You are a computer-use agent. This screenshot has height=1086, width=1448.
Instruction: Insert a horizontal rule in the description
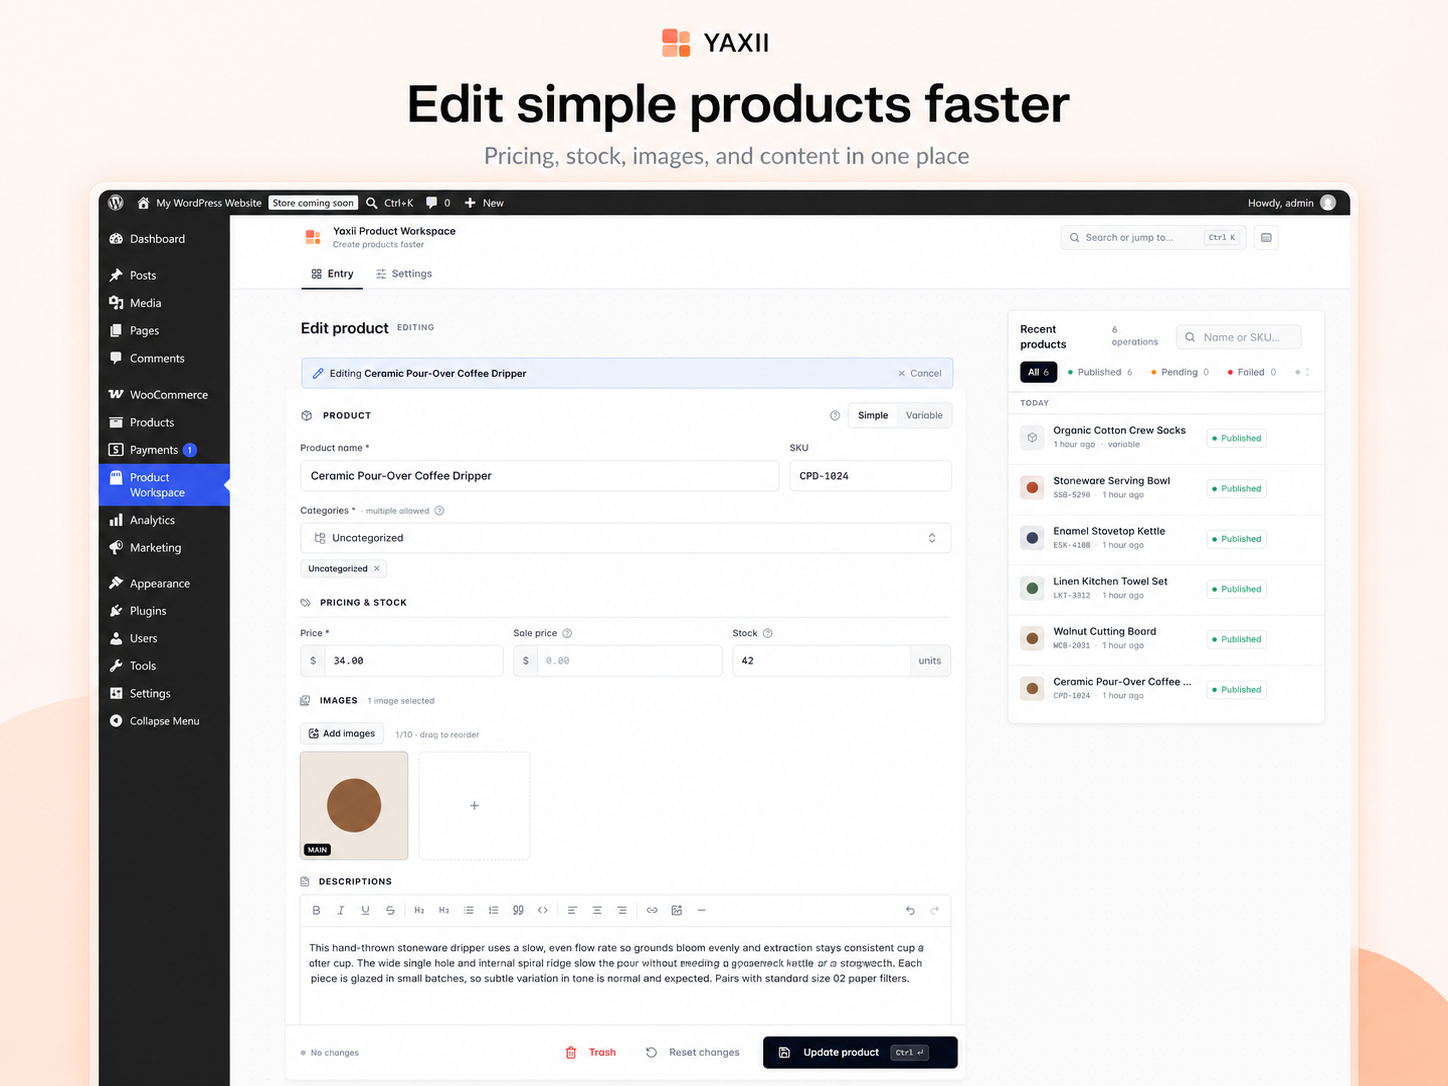point(701,910)
